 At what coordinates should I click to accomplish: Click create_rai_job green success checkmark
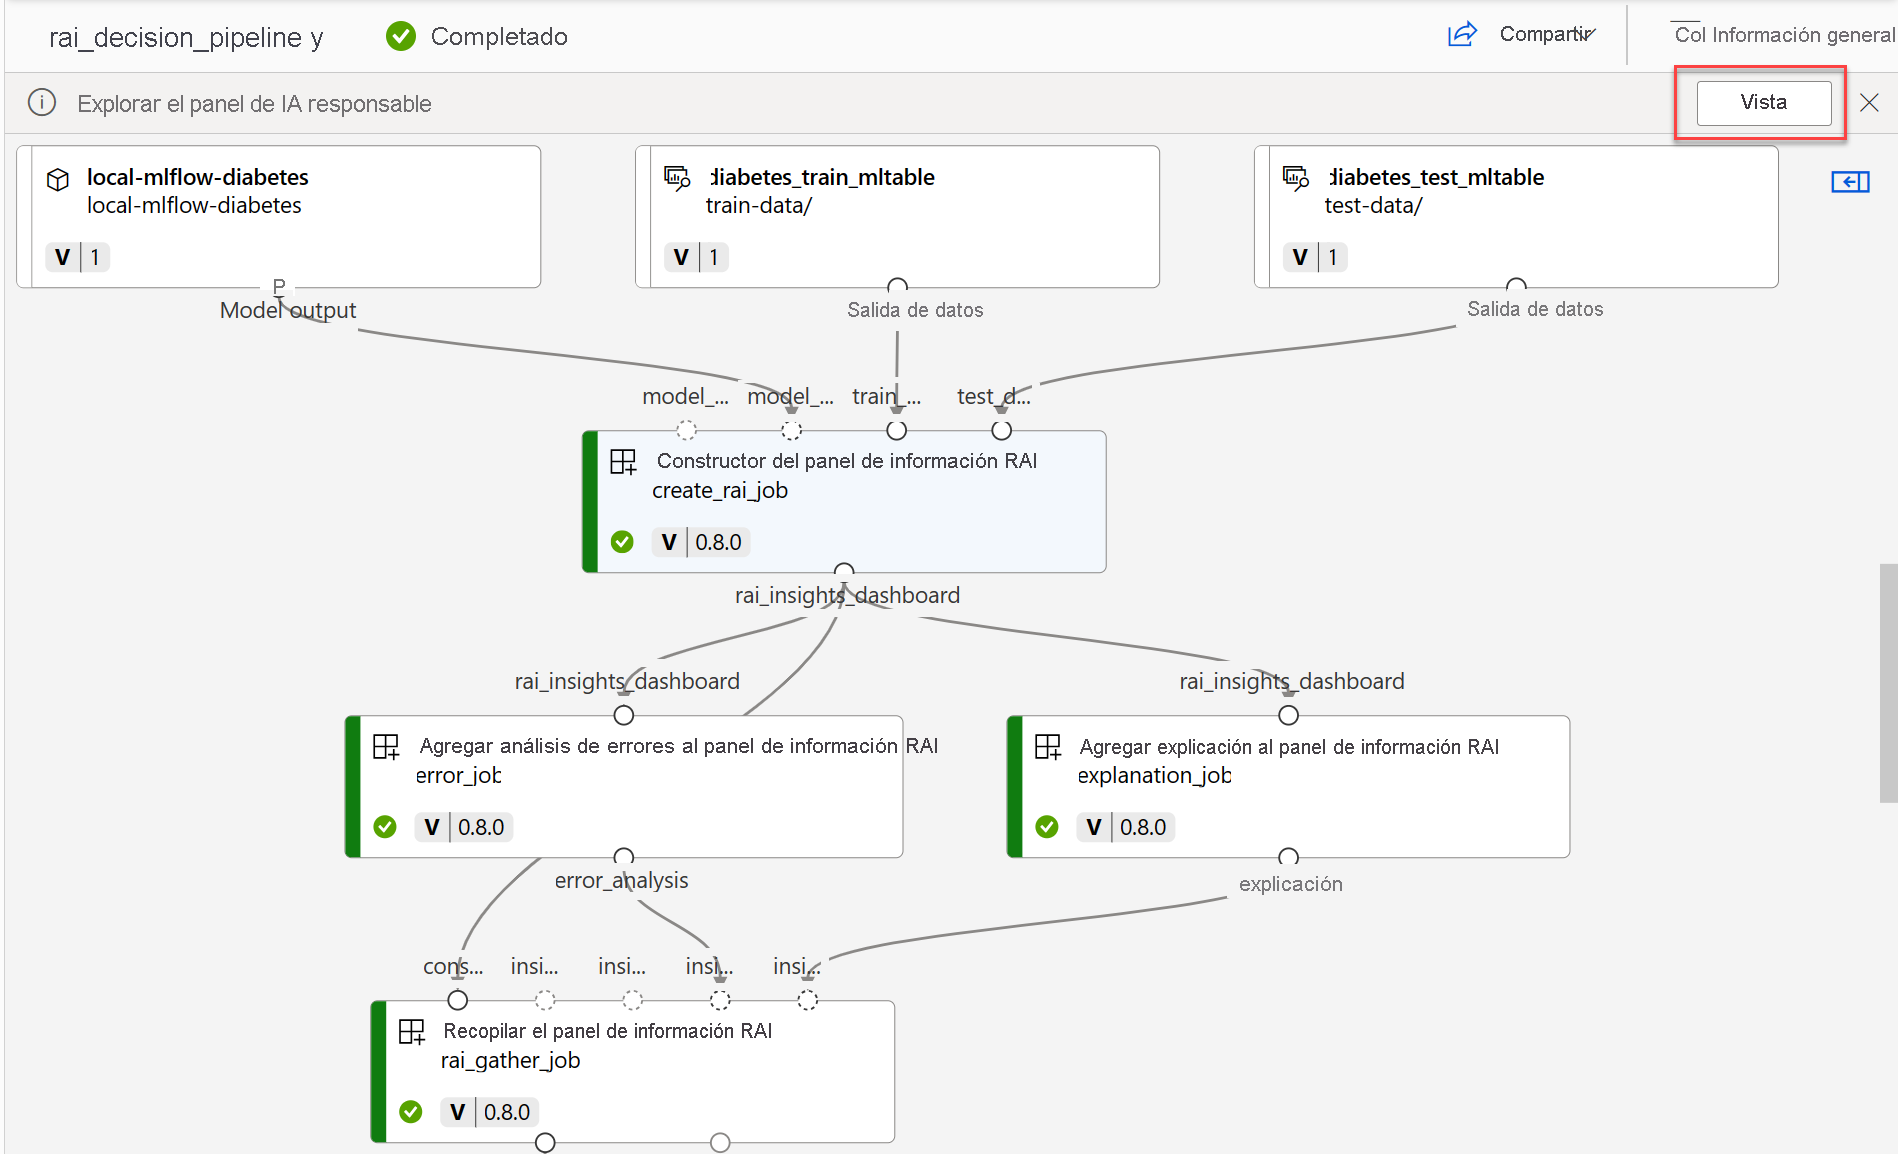point(622,542)
